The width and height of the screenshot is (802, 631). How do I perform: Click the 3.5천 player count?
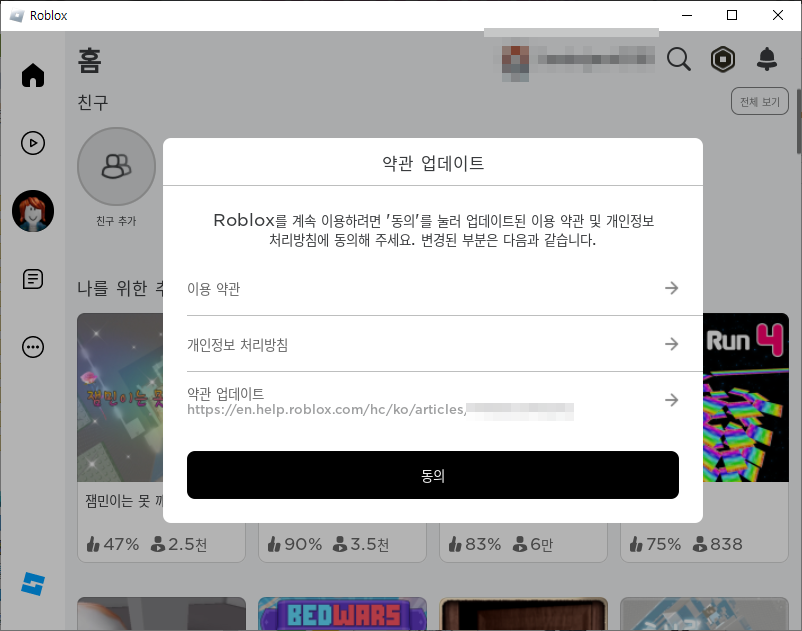369,544
